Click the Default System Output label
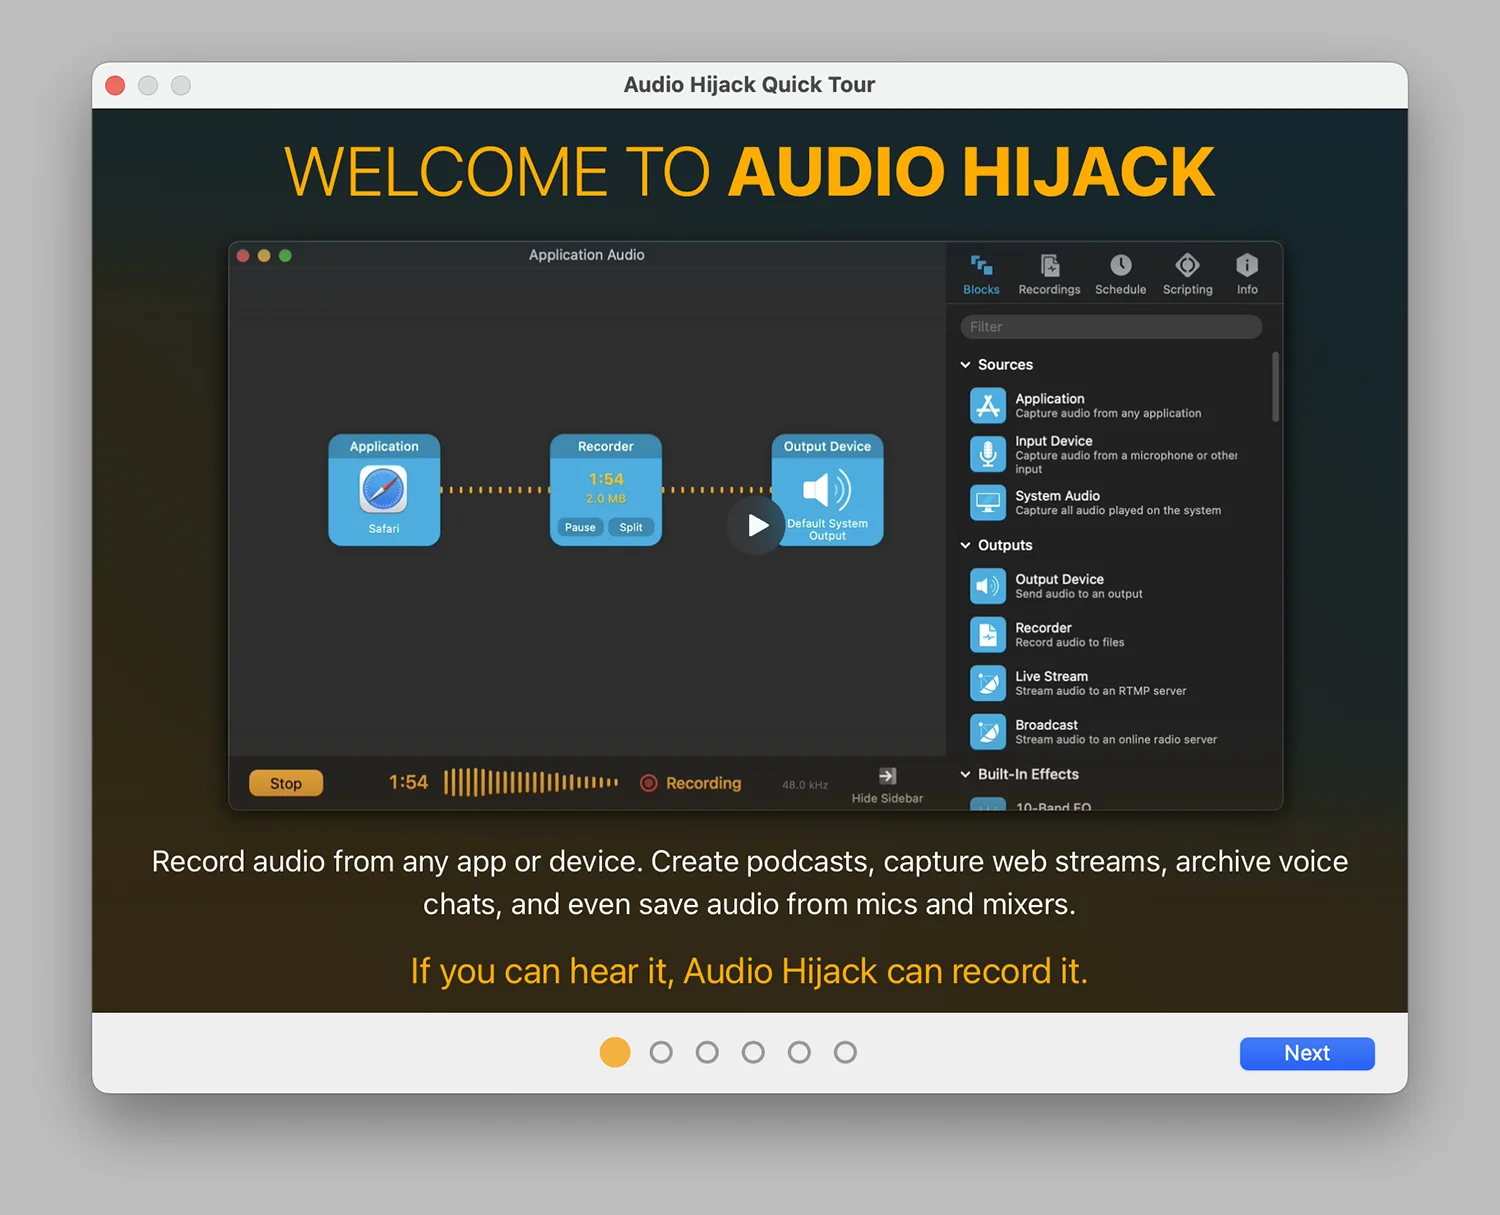The image size is (1500, 1215). 827,529
